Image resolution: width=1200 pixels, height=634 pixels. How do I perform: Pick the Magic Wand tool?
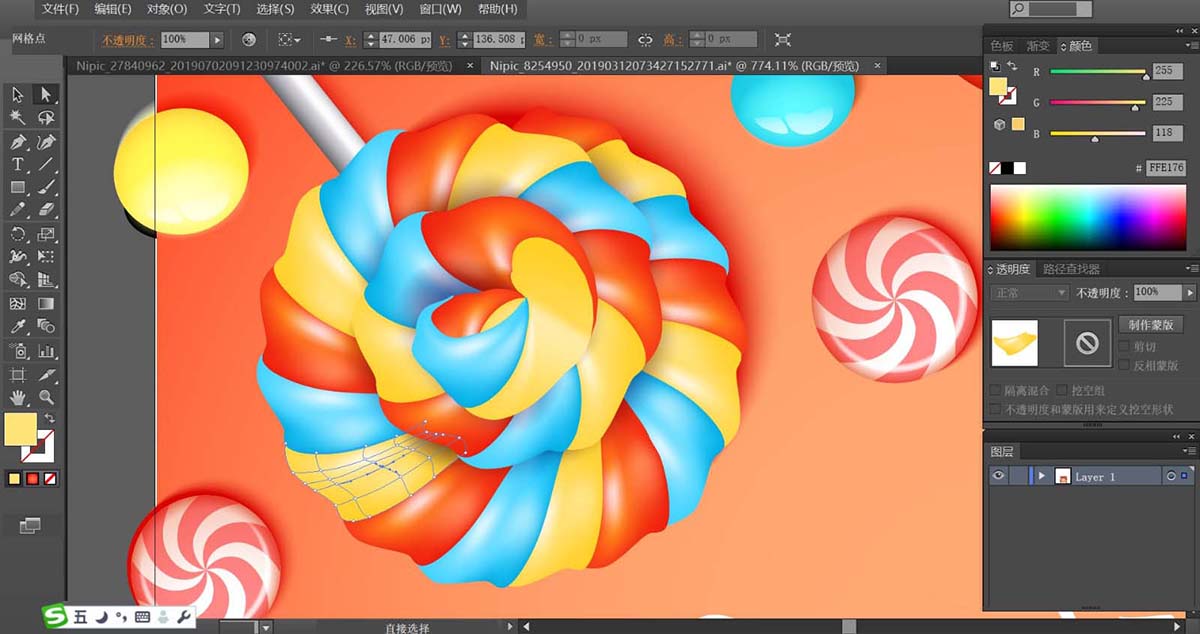(x=18, y=118)
